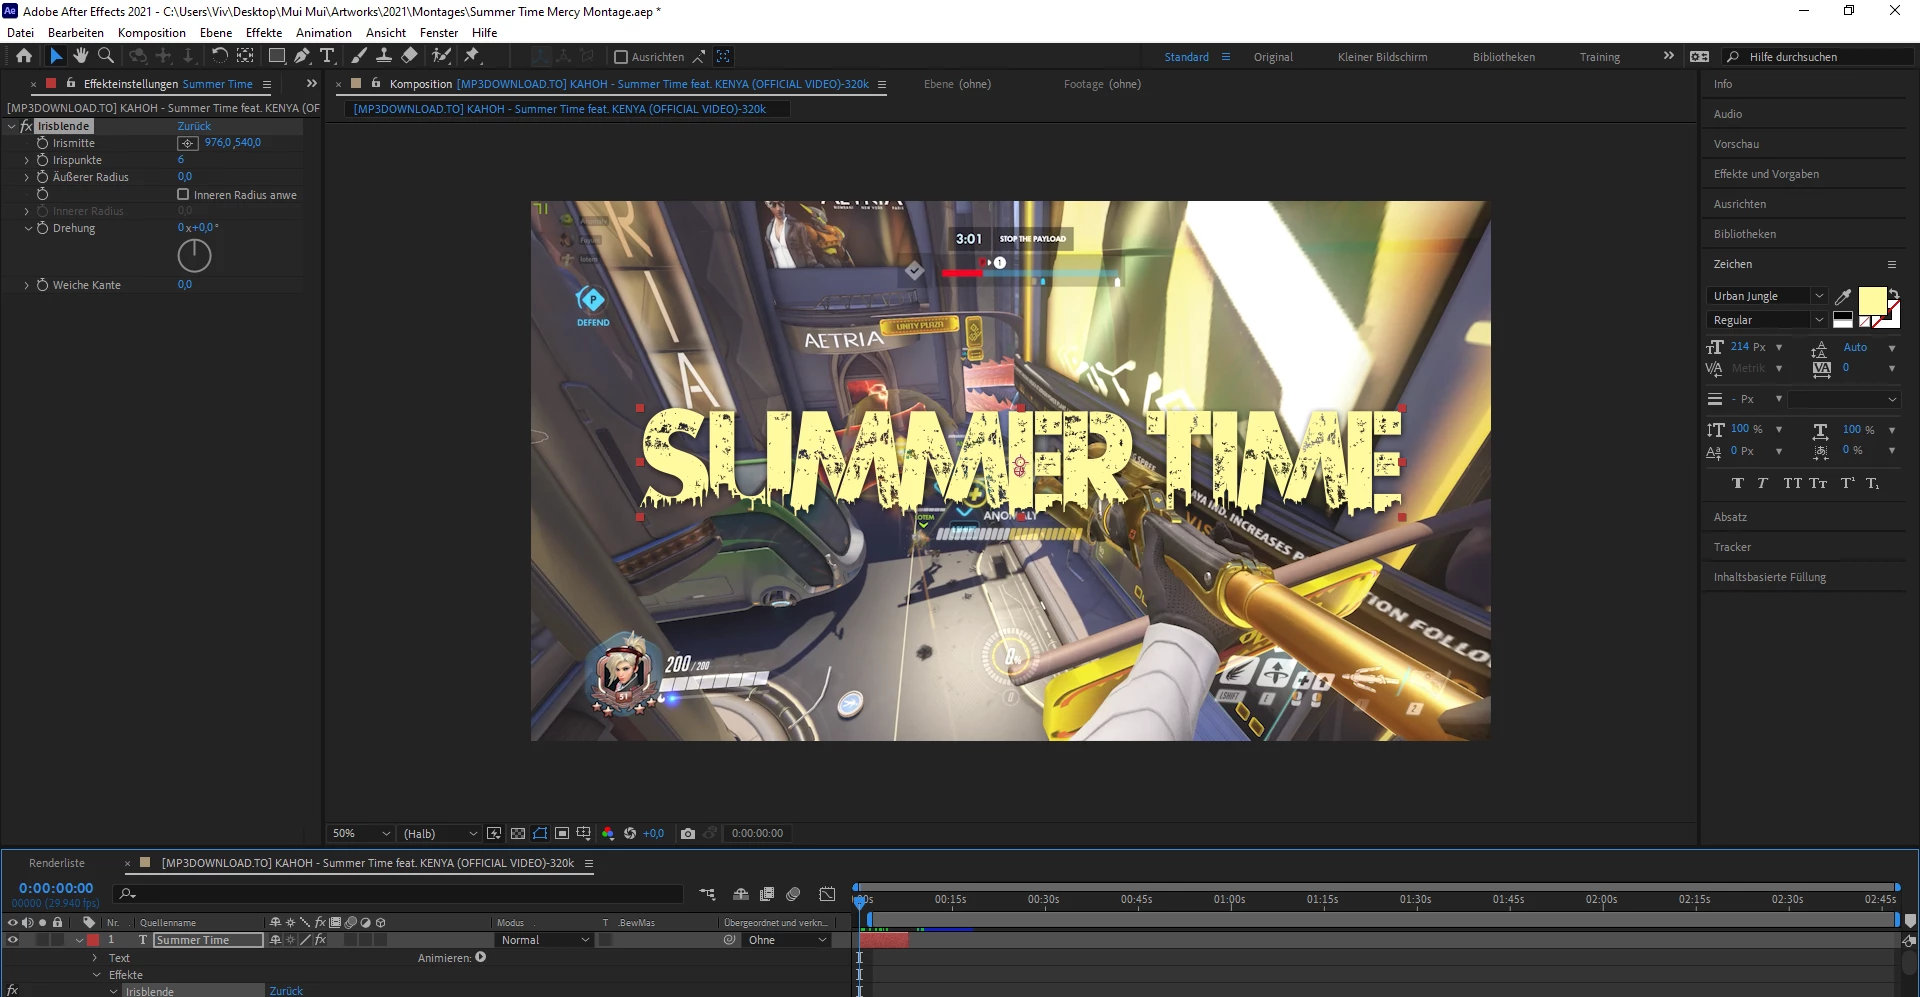The image size is (1920, 997).
Task: Toggle motion blur icon in timeline
Action: point(793,894)
